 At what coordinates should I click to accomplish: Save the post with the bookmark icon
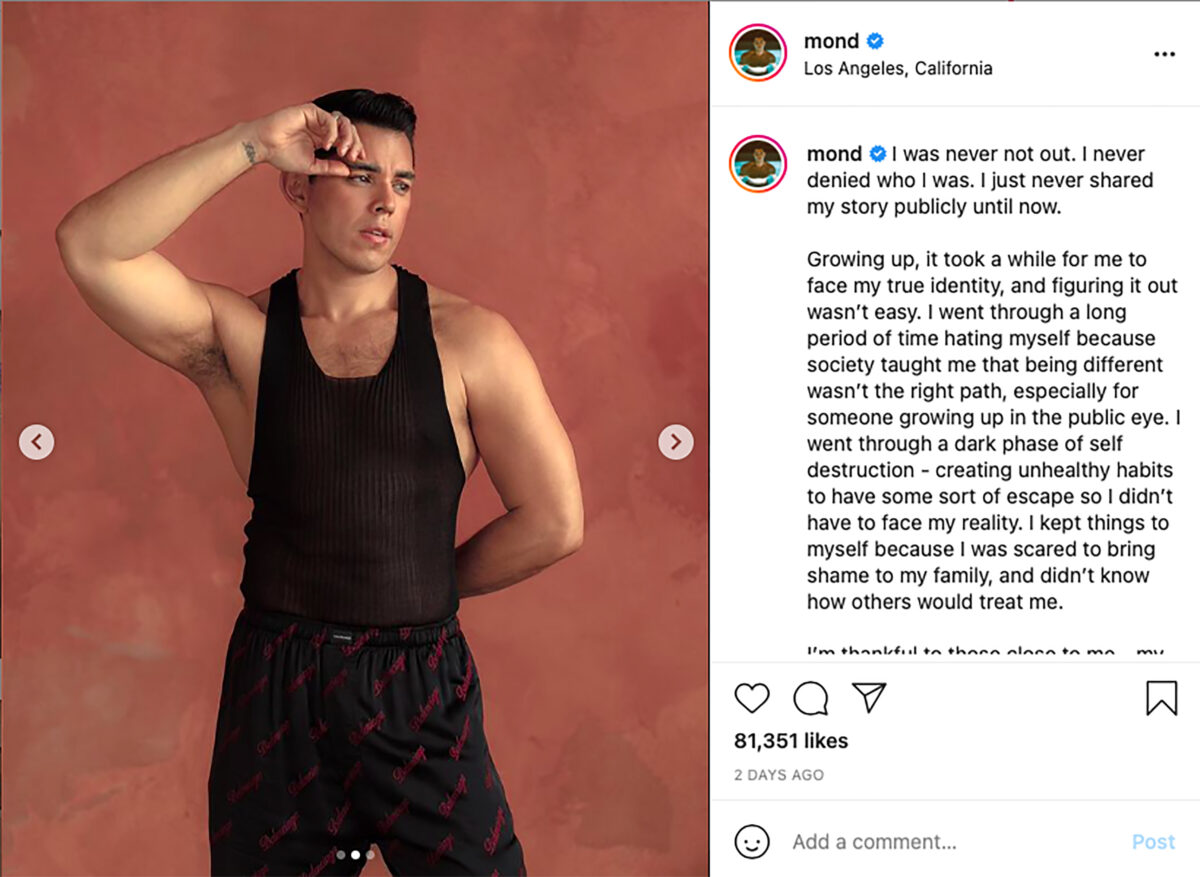[1161, 698]
